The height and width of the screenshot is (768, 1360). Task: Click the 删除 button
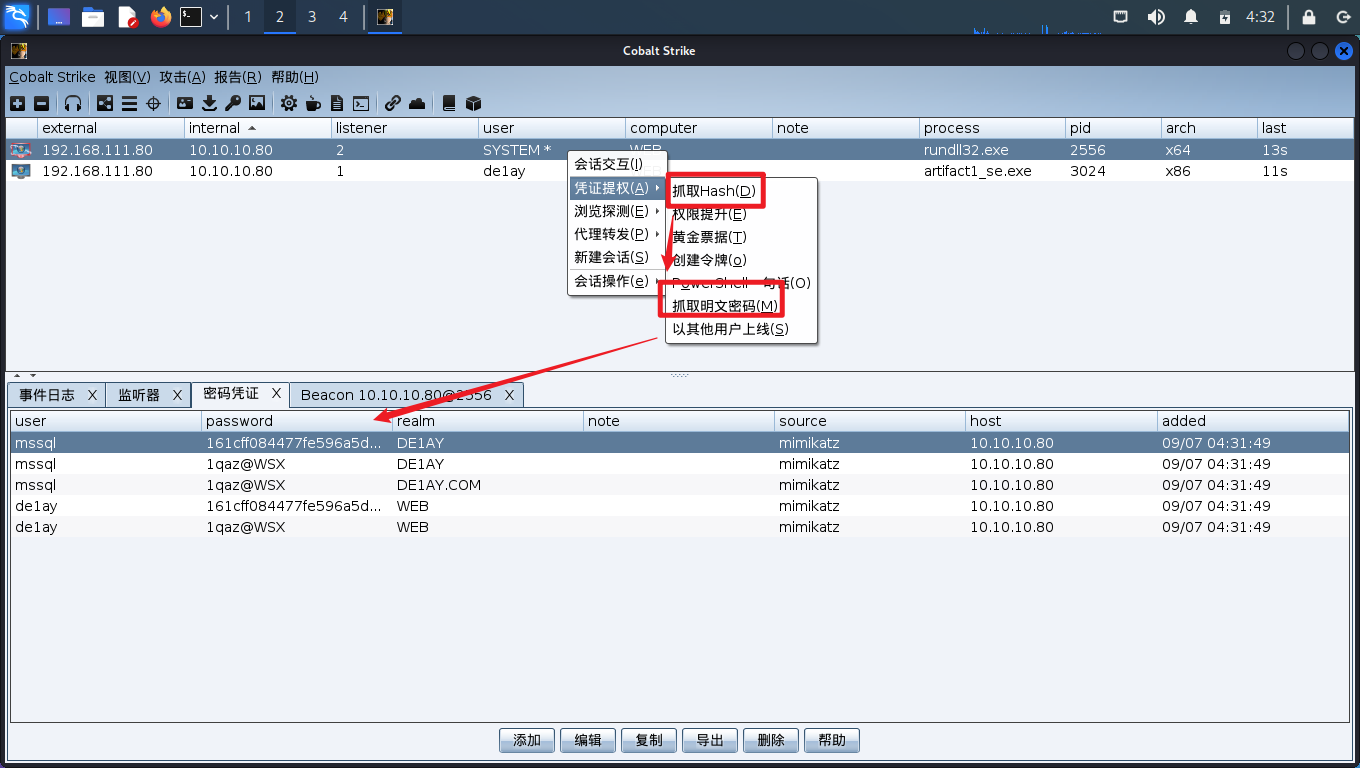pos(771,740)
